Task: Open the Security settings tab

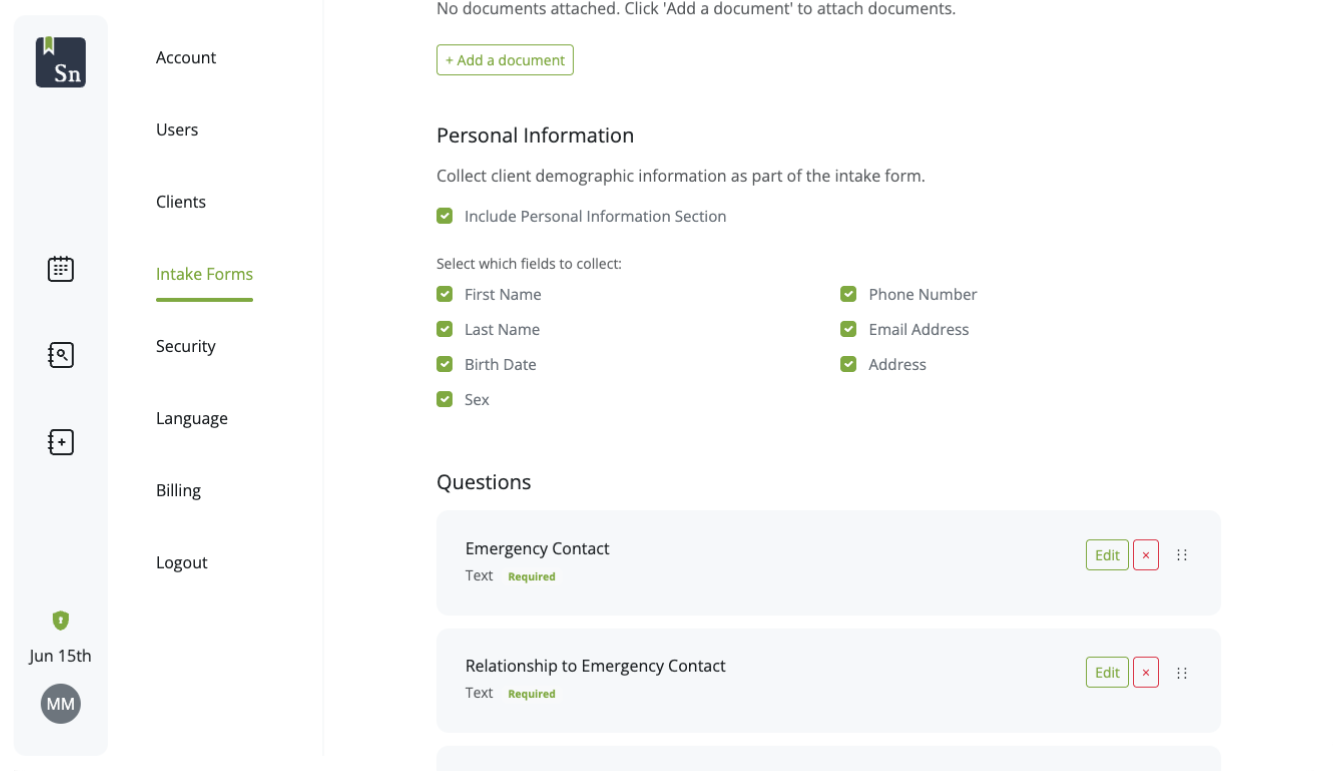Action: pos(186,346)
